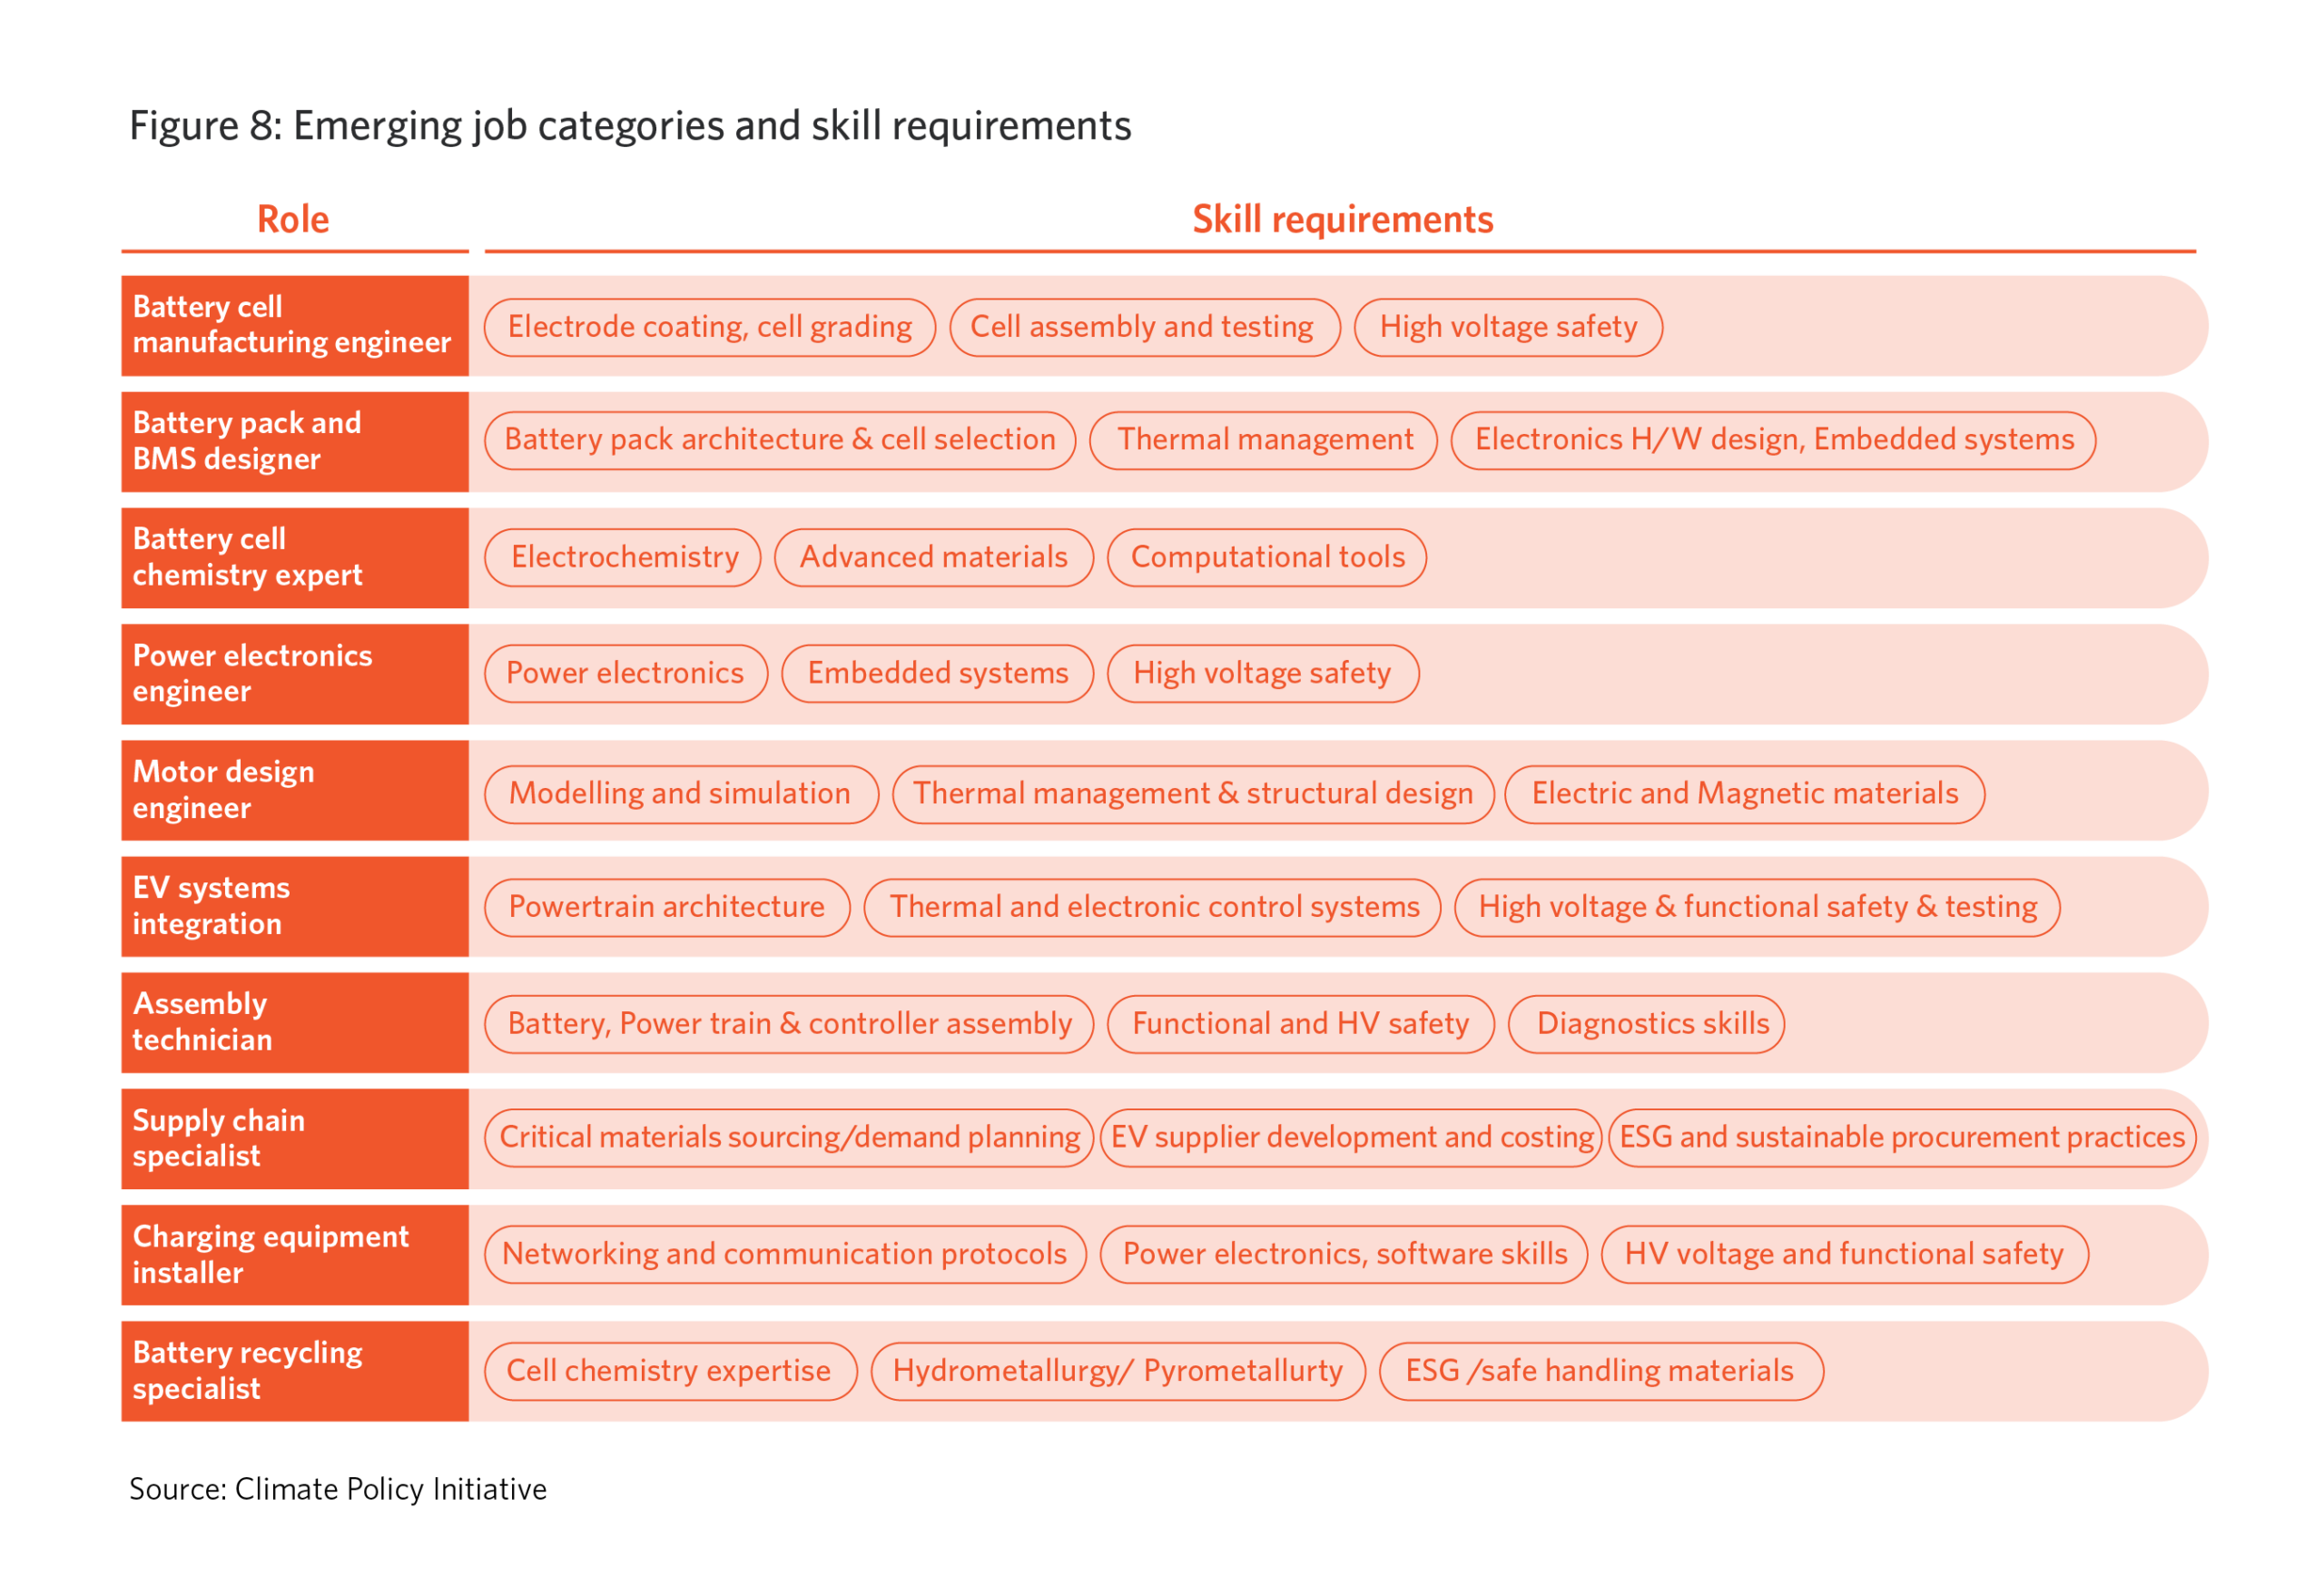The image size is (2324, 1576).
Task: Click the Hydrometallurgy/ Pyrometallurty pill
Action: [1117, 1371]
